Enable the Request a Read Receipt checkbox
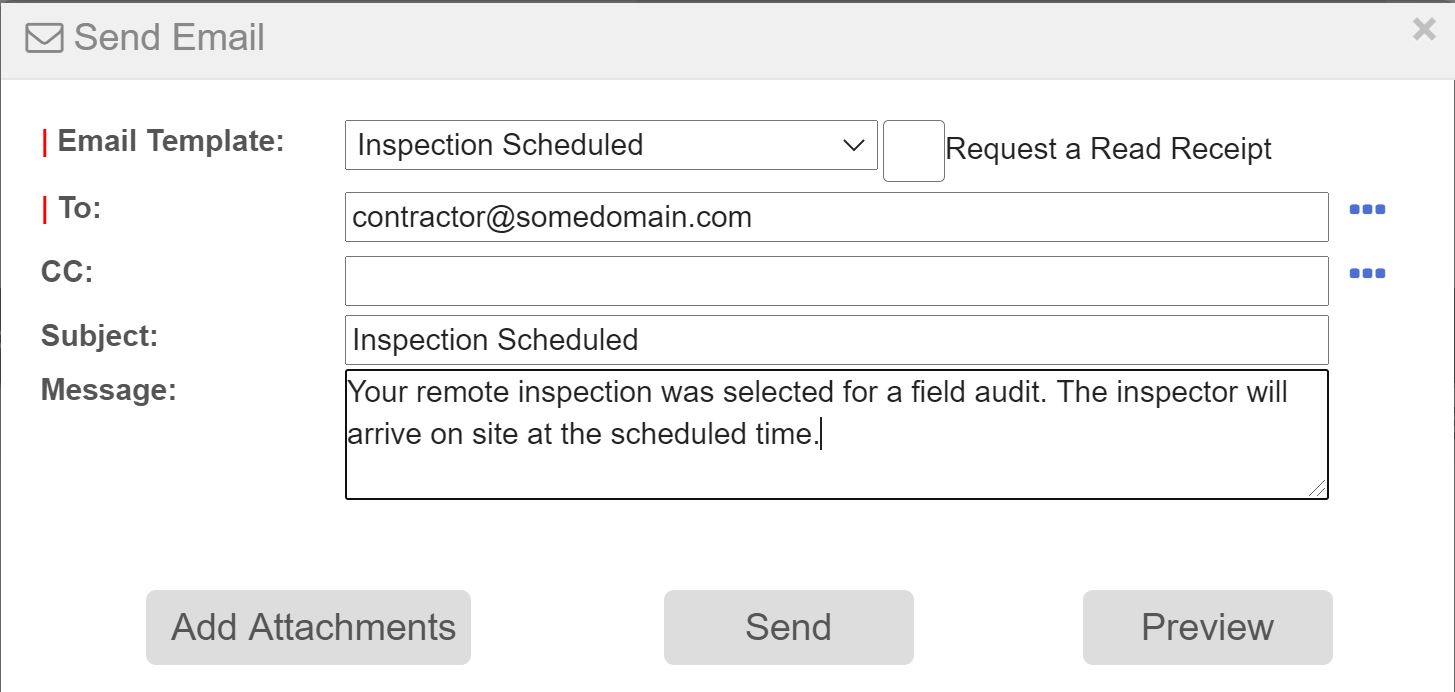This screenshot has width=1455, height=692. point(913,151)
